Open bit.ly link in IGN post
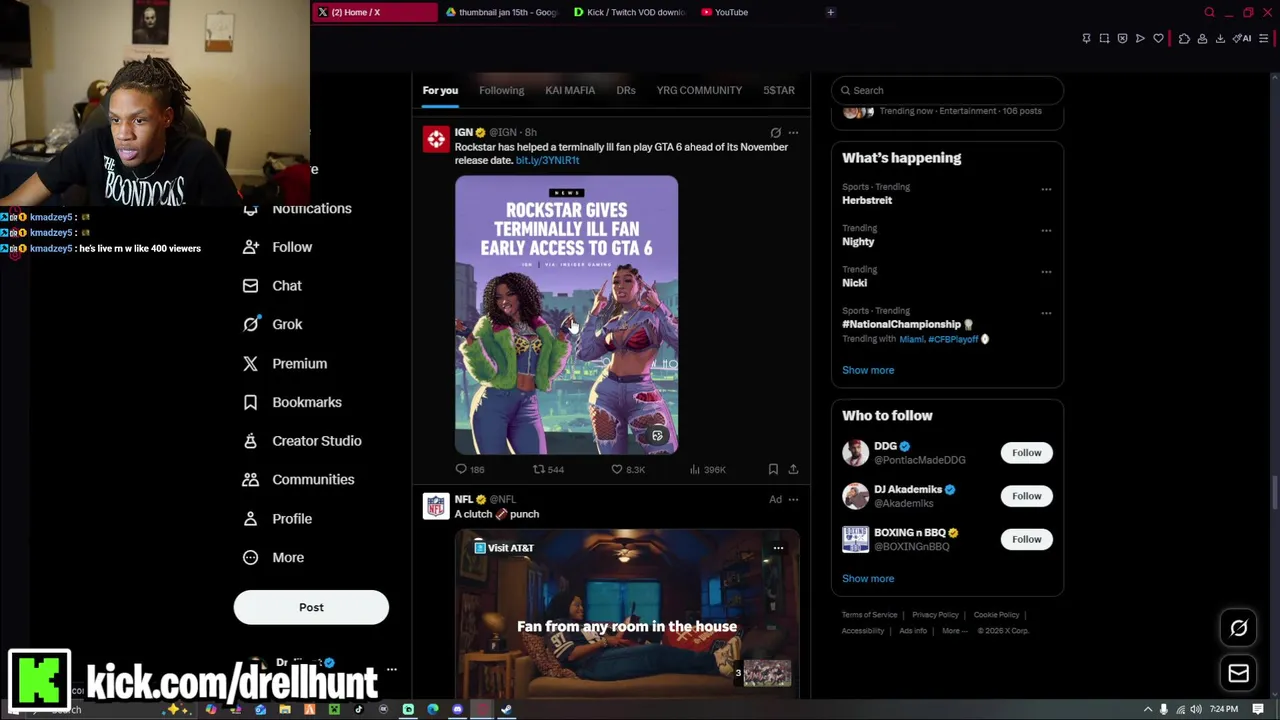This screenshot has width=1280, height=720. click(547, 160)
